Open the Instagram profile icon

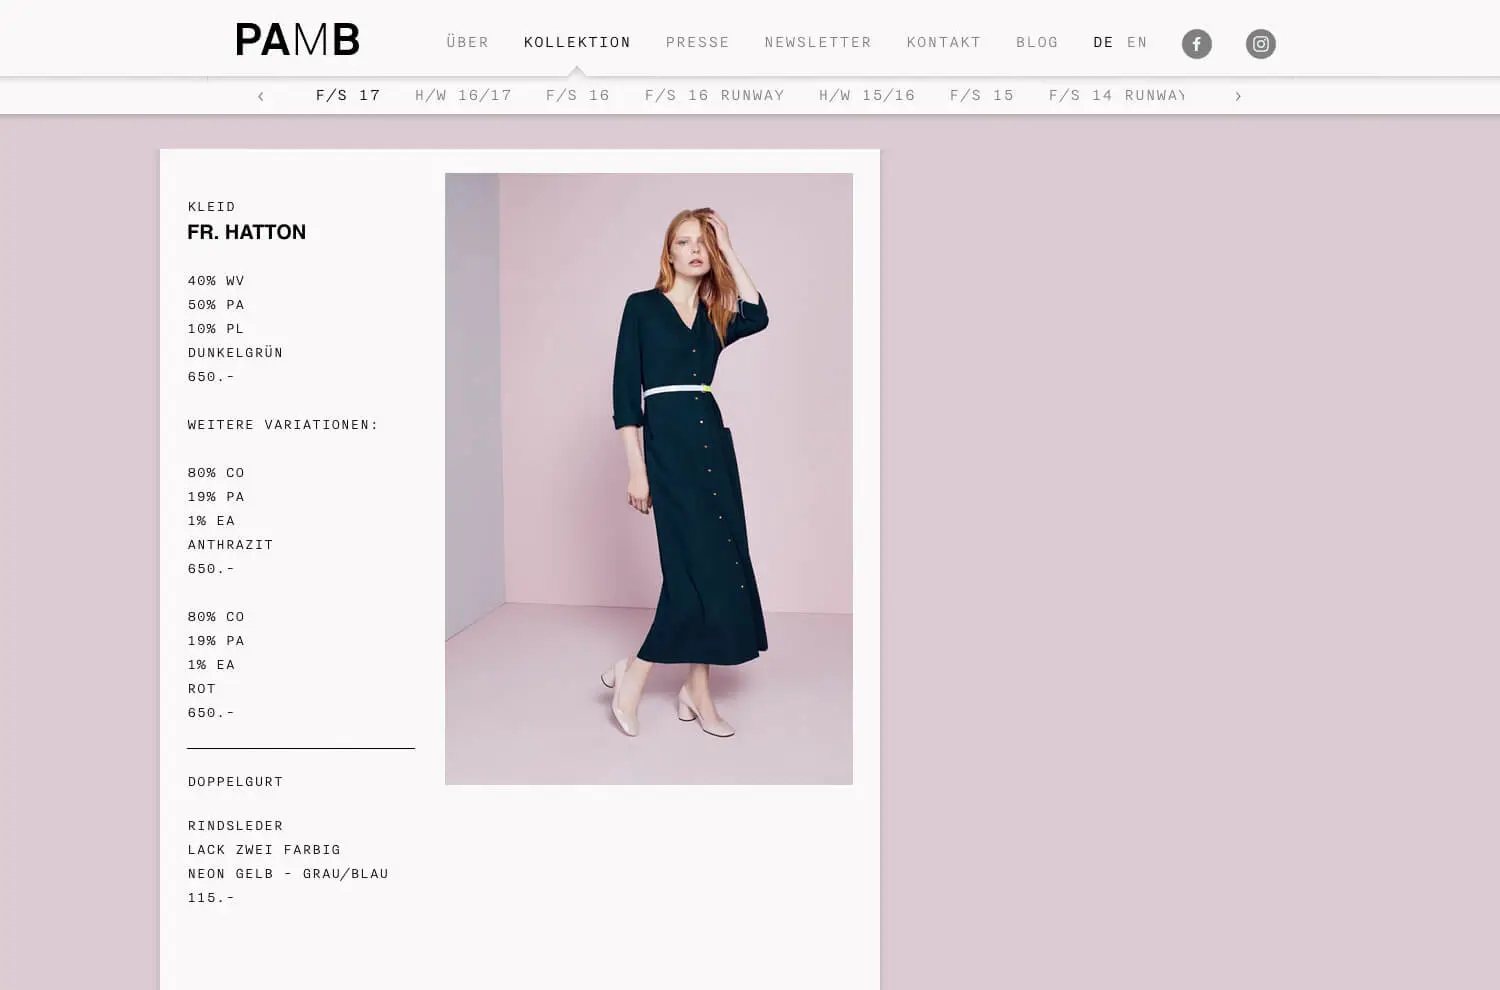click(x=1260, y=44)
